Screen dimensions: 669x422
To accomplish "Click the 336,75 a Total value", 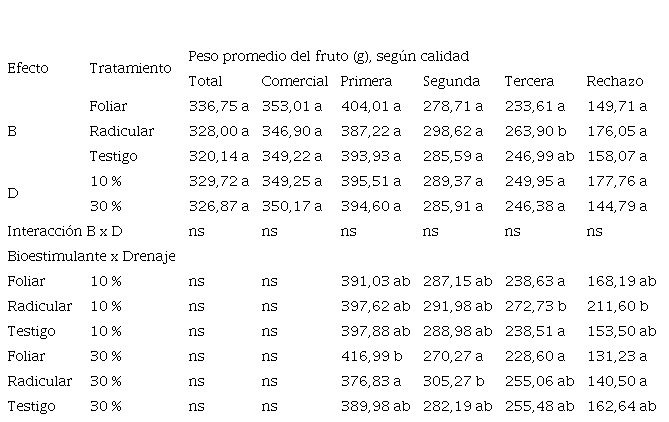I will (219, 106).
